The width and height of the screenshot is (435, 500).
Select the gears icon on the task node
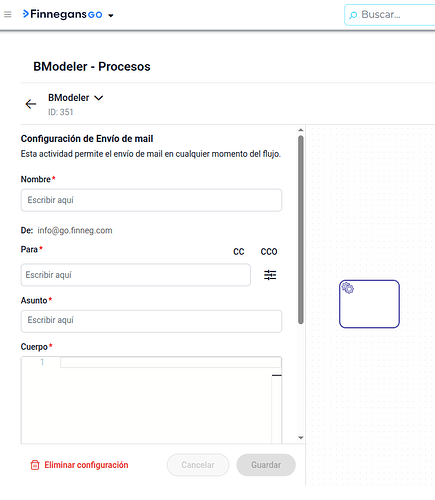pyautogui.click(x=348, y=288)
